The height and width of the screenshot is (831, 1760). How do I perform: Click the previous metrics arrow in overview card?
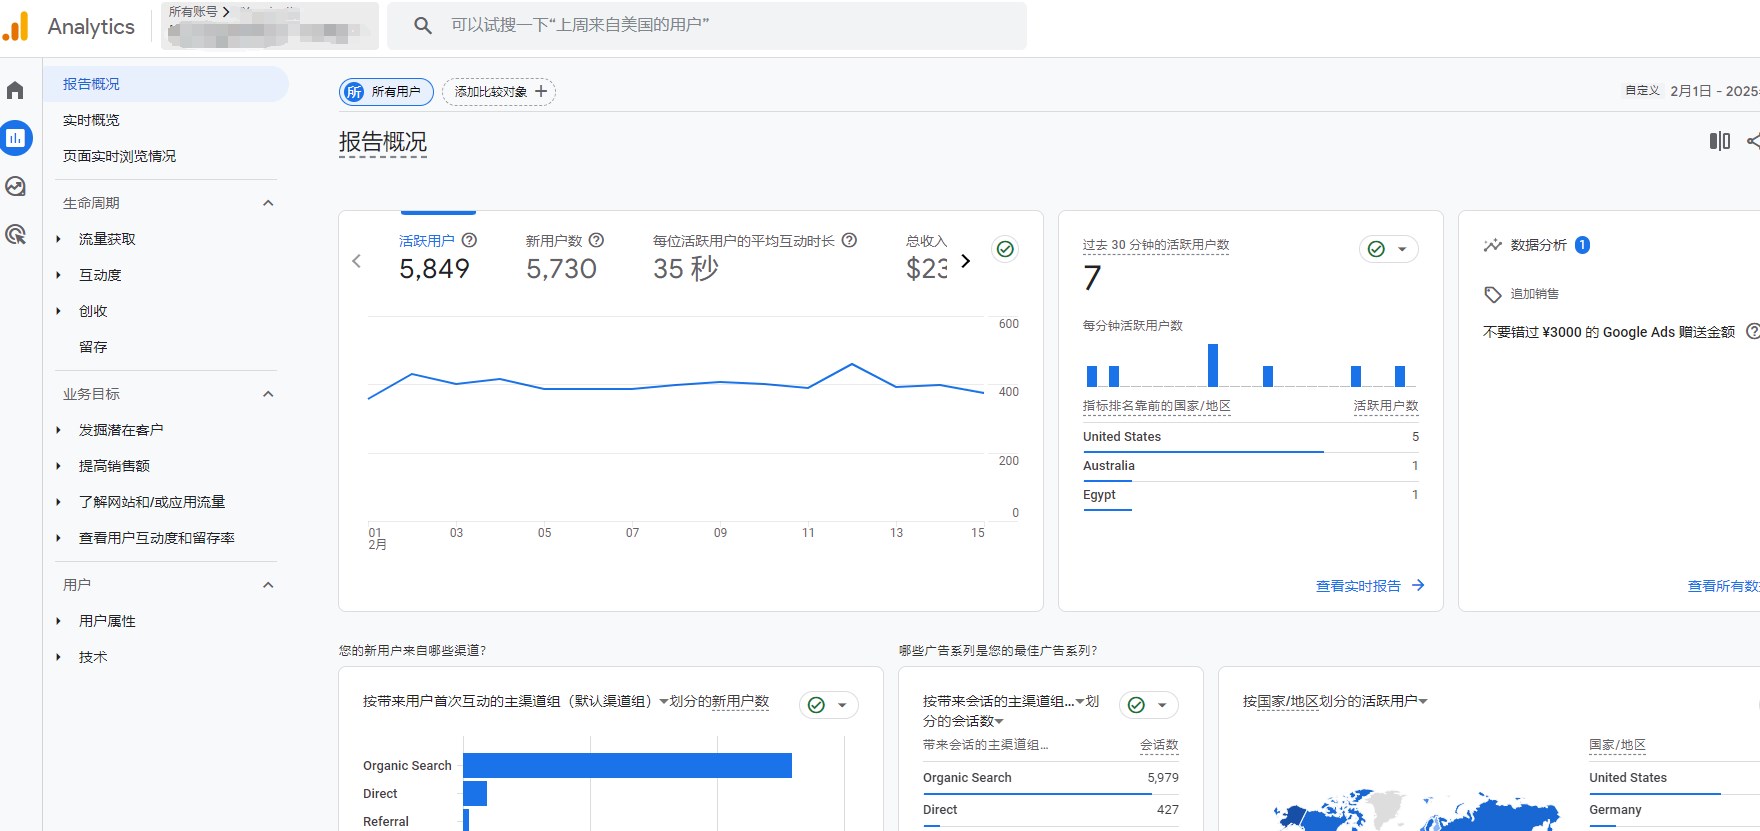(357, 261)
